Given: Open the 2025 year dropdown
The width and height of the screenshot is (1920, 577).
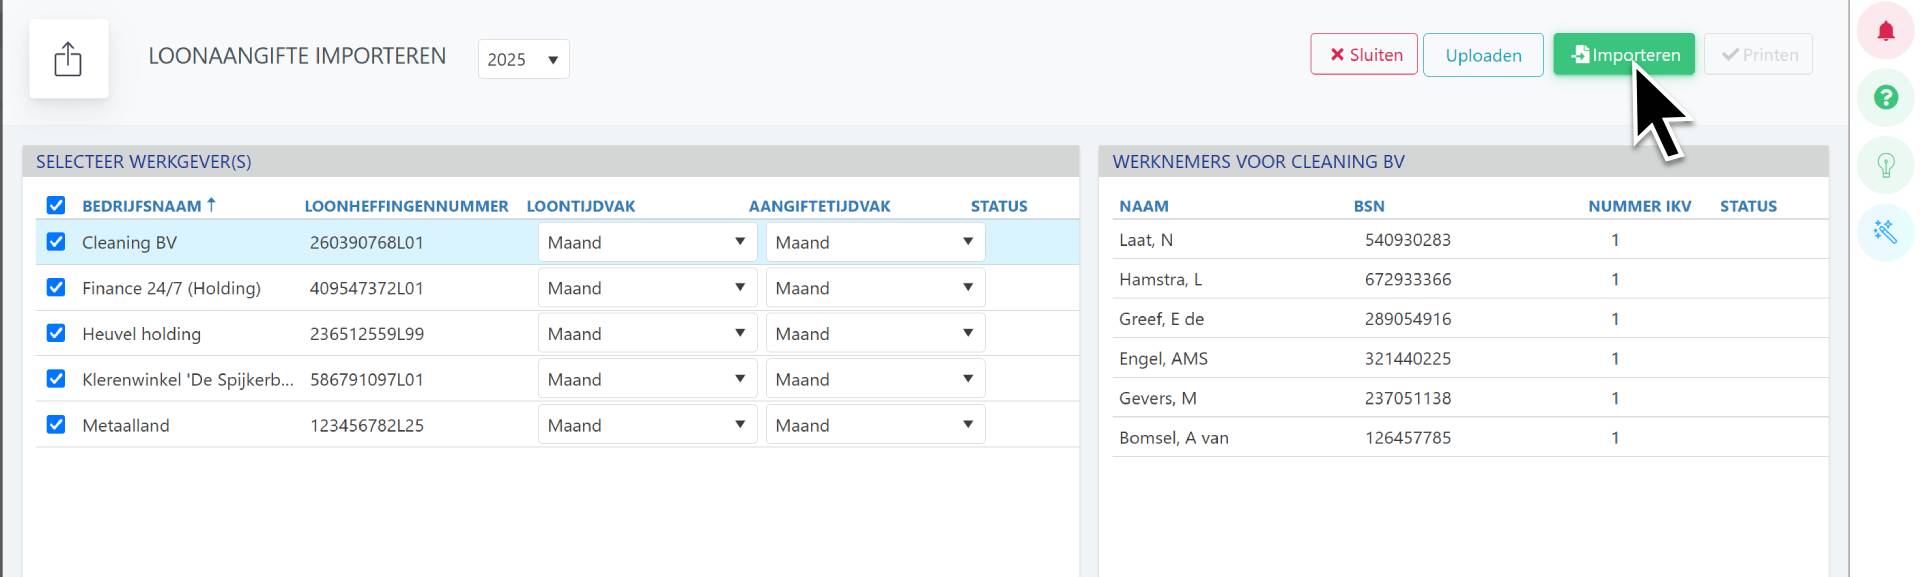Looking at the screenshot, I should point(523,59).
